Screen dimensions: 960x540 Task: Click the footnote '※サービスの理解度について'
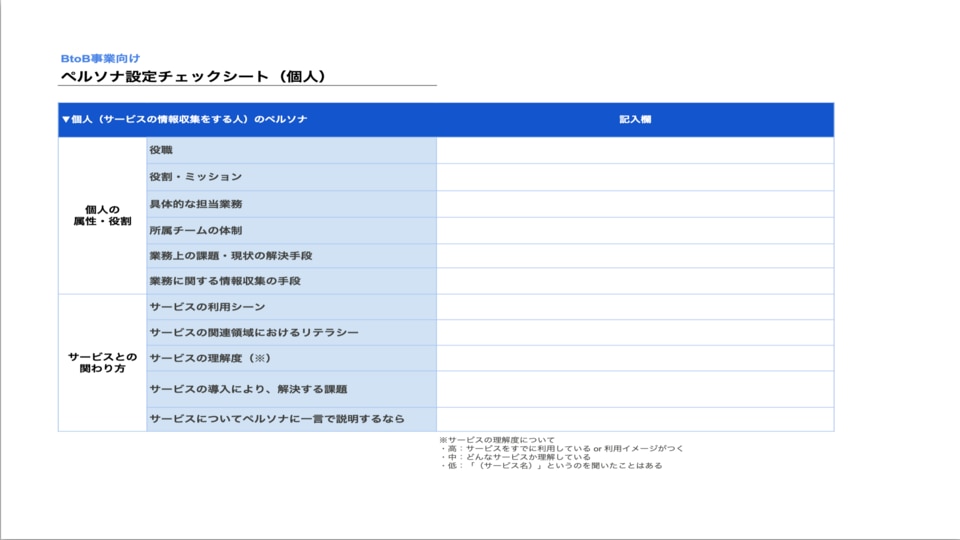click(497, 440)
